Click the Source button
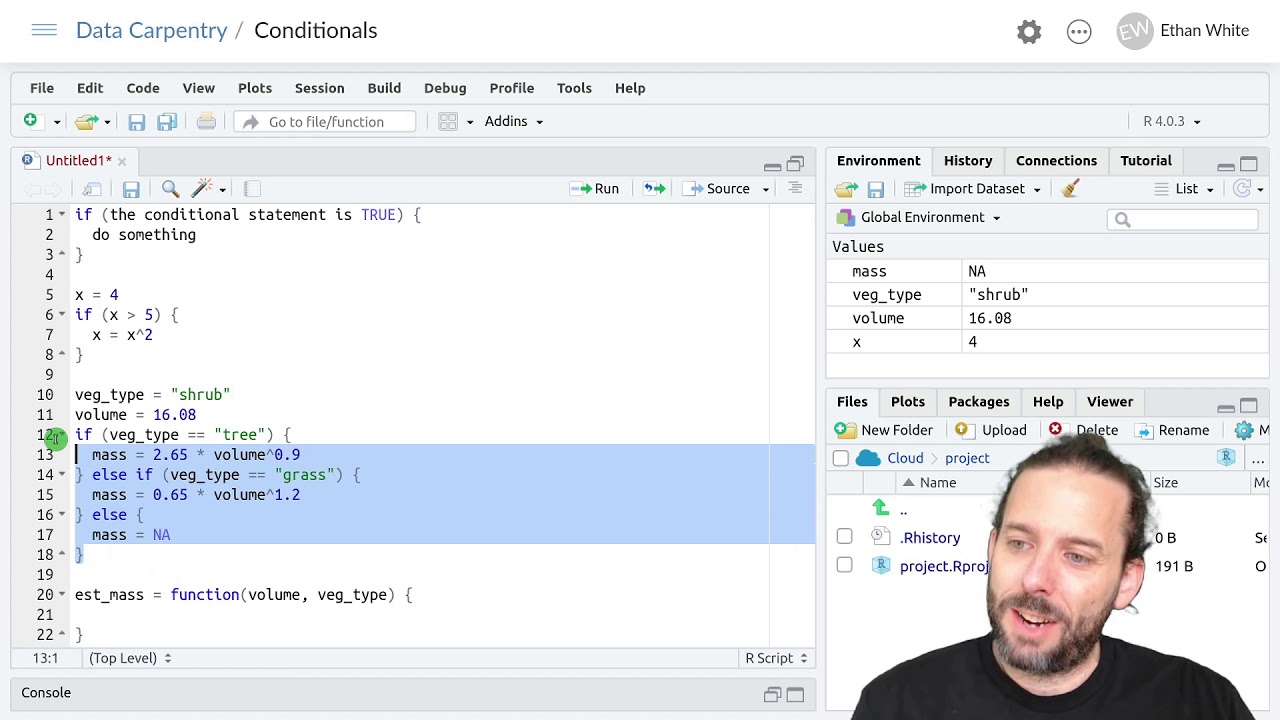Screen dimensions: 1280x720 point(717,189)
